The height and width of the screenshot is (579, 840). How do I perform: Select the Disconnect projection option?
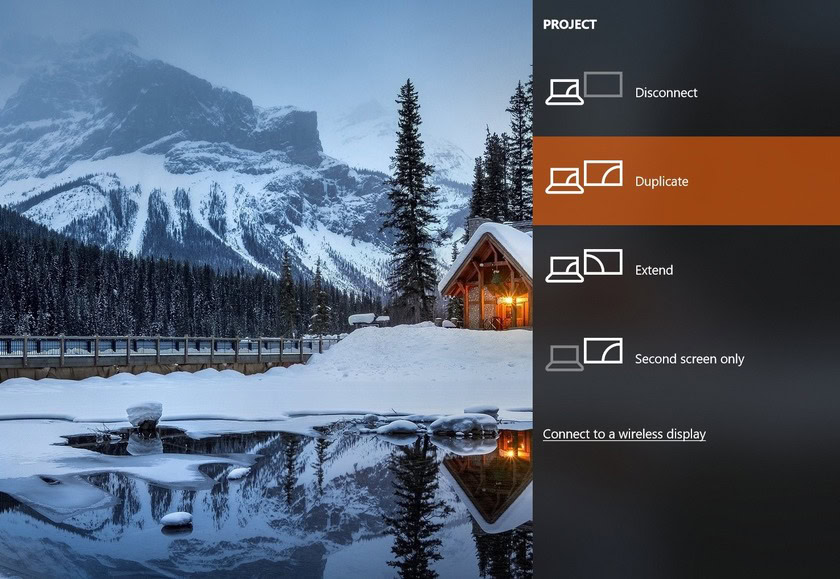click(x=686, y=92)
